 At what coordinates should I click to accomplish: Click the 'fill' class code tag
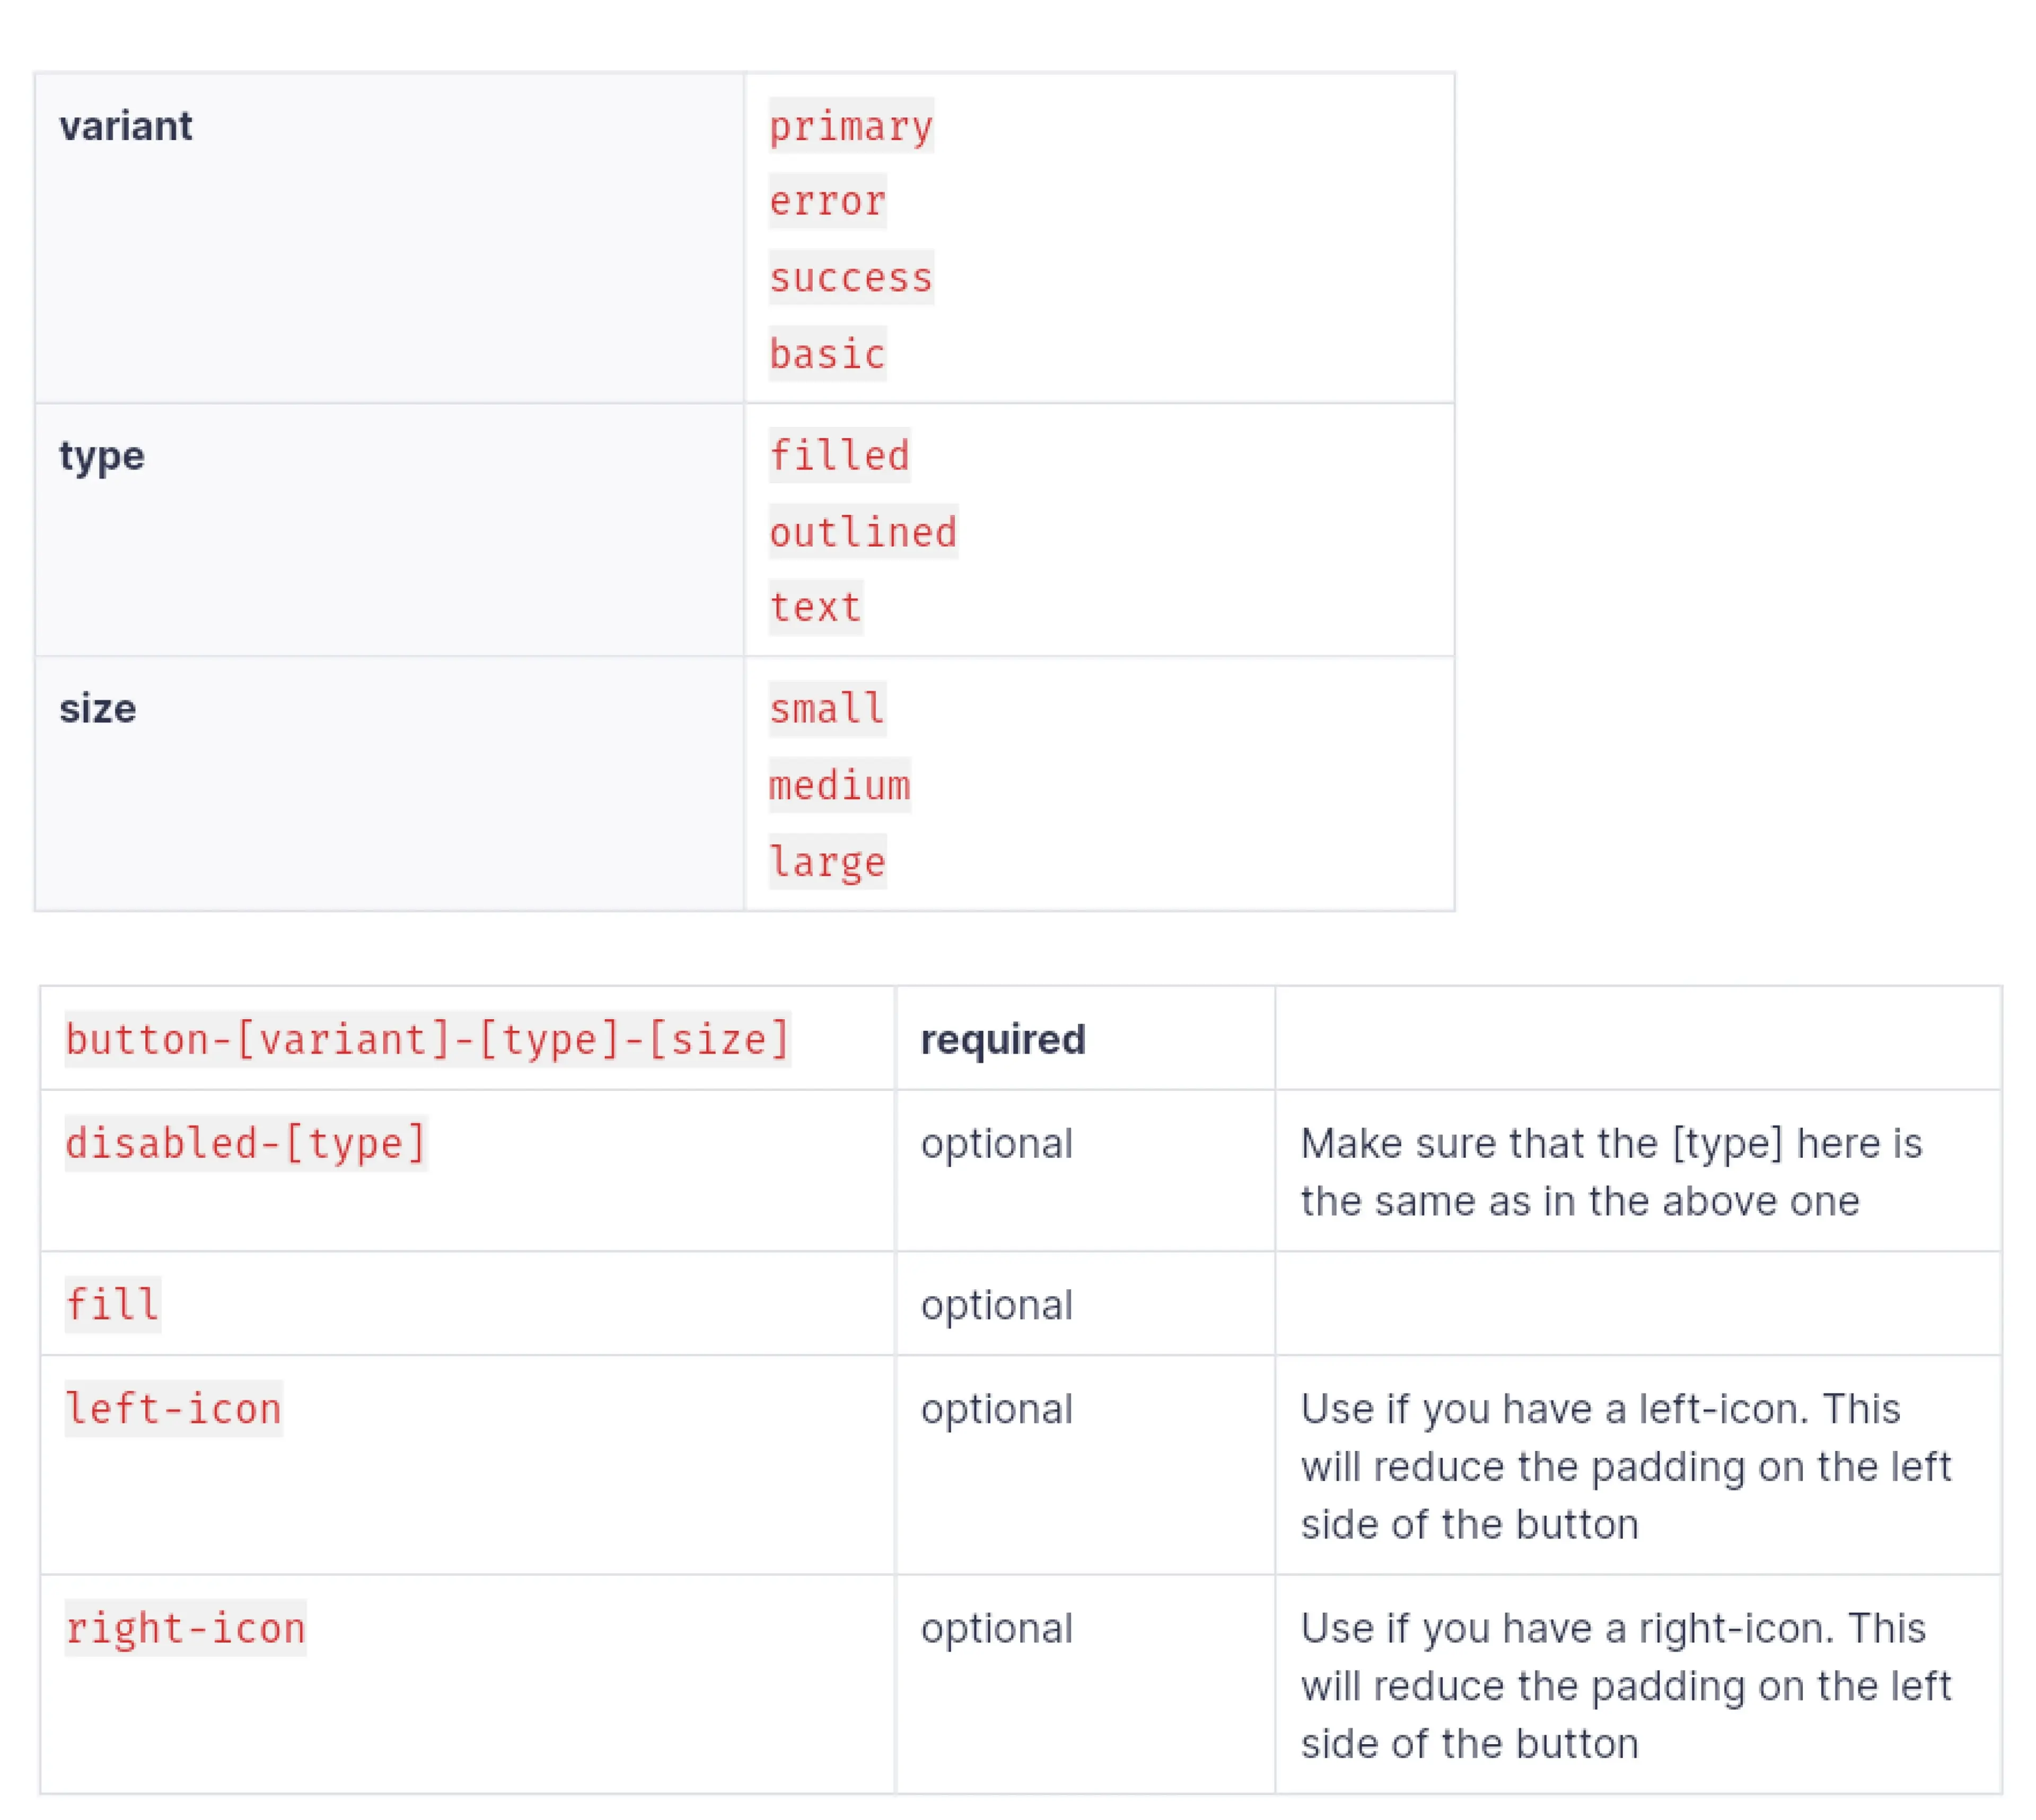112,1305
